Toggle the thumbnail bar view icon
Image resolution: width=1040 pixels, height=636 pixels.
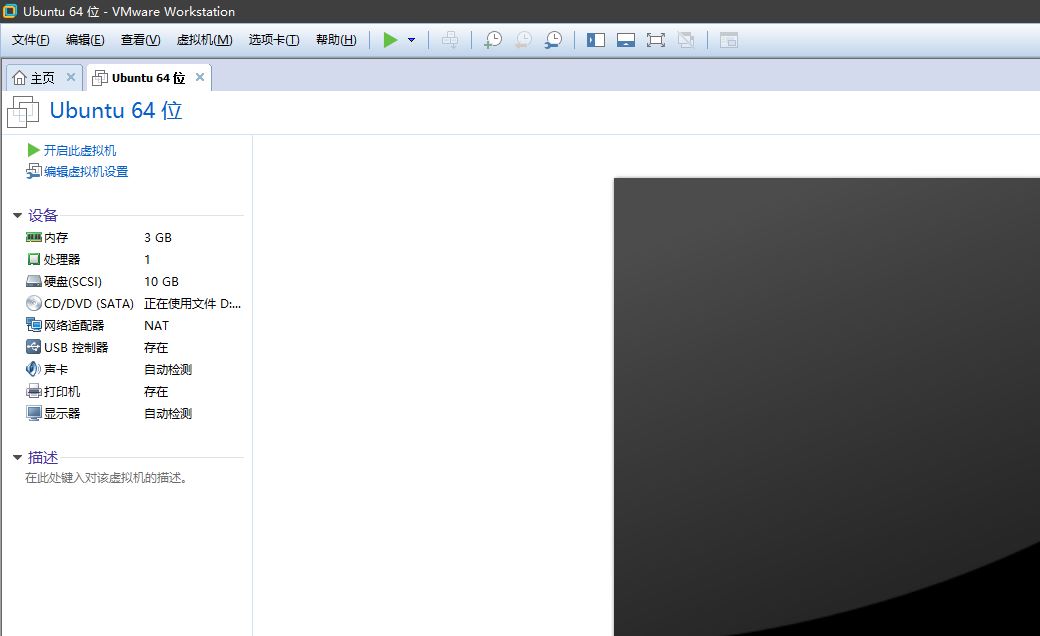pos(625,40)
